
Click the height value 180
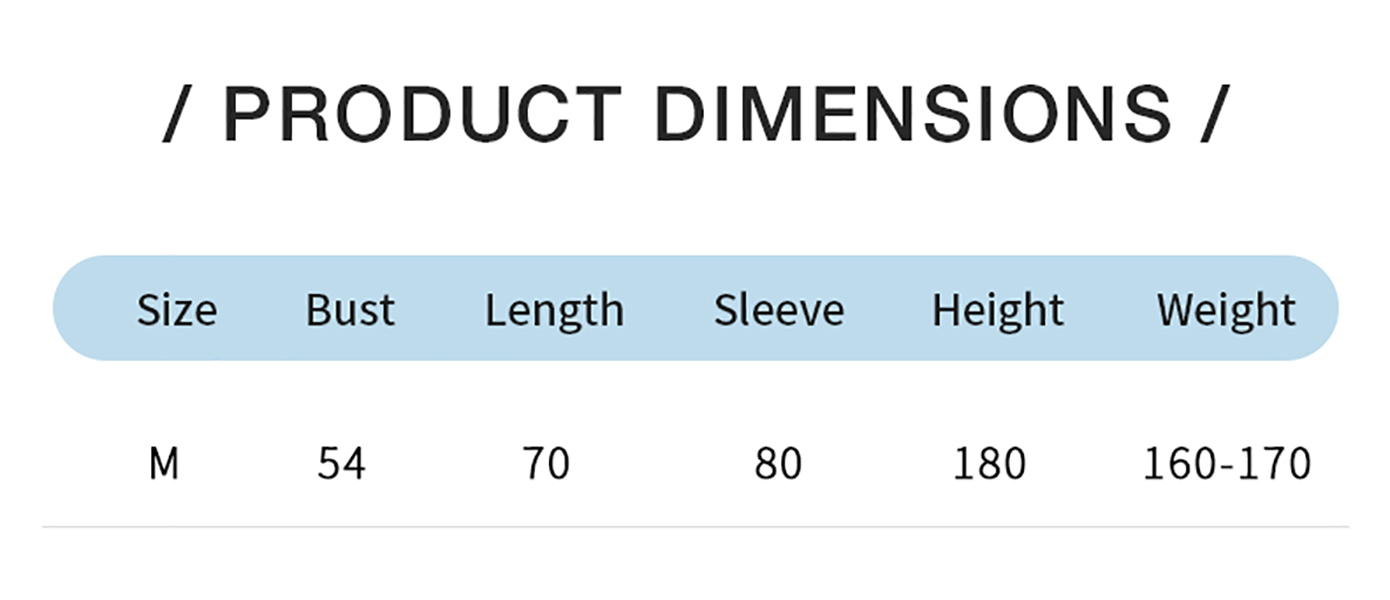pyautogui.click(x=989, y=464)
